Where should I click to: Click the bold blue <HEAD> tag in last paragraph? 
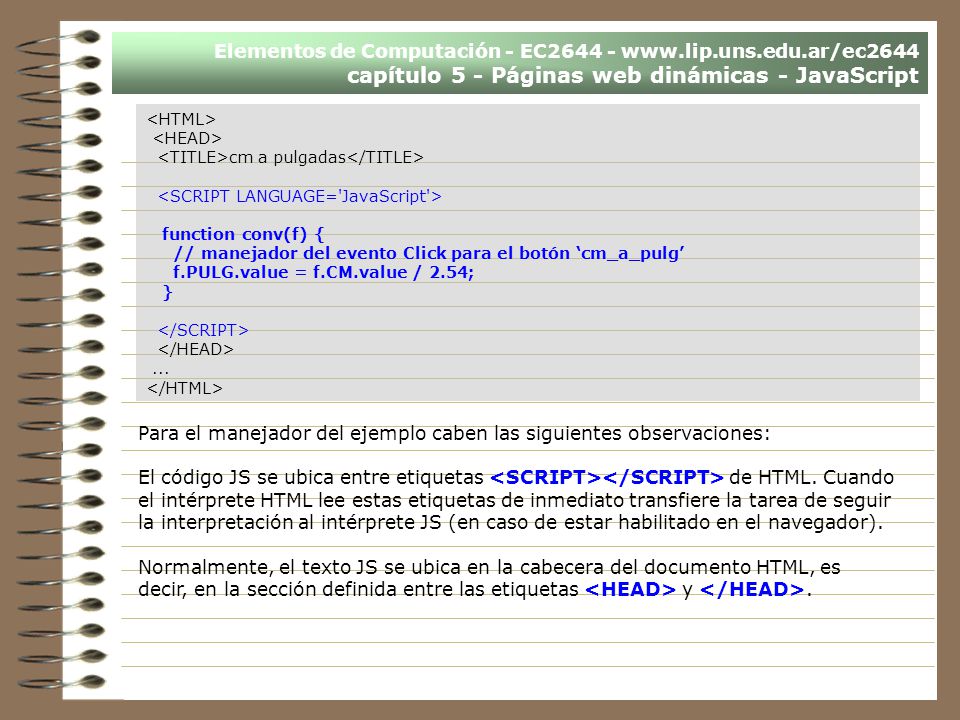point(631,590)
